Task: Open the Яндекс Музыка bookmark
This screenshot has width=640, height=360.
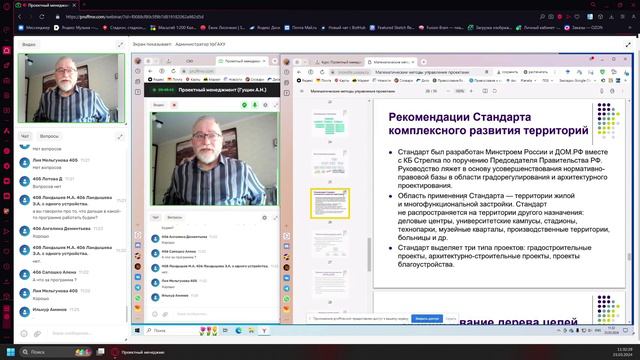Action: pyautogui.click(x=76, y=28)
